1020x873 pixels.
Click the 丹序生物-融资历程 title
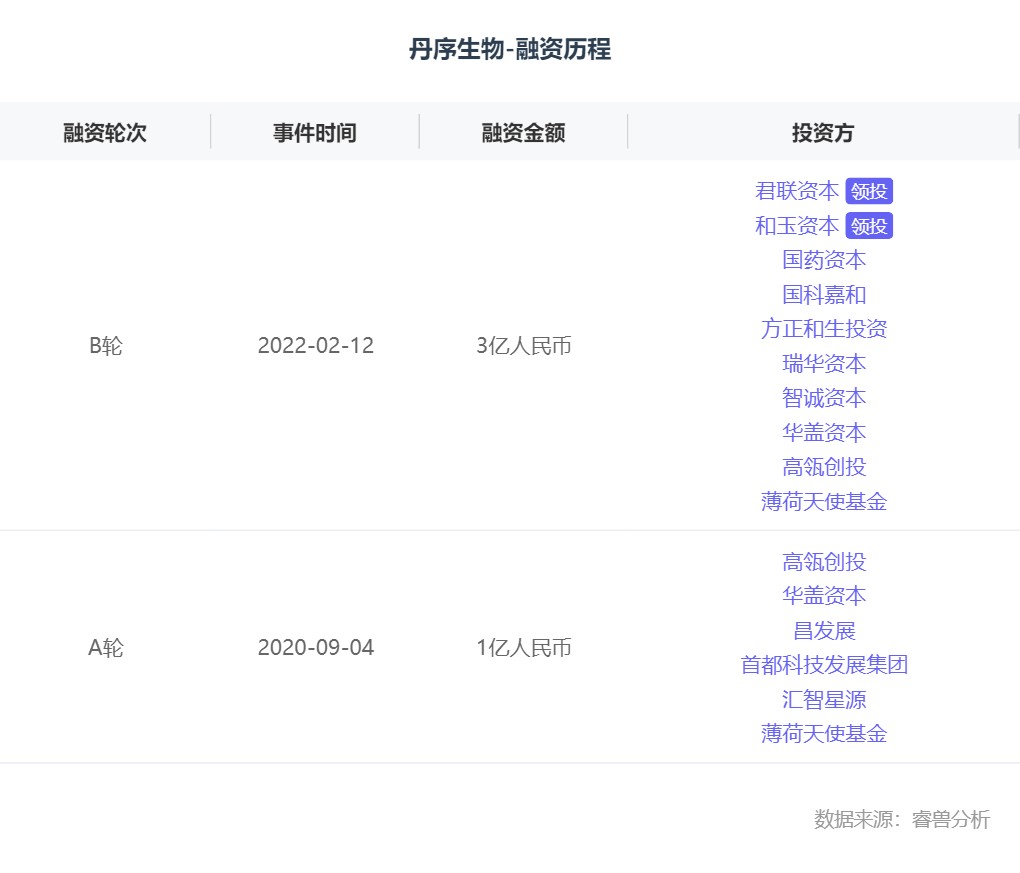tap(510, 49)
